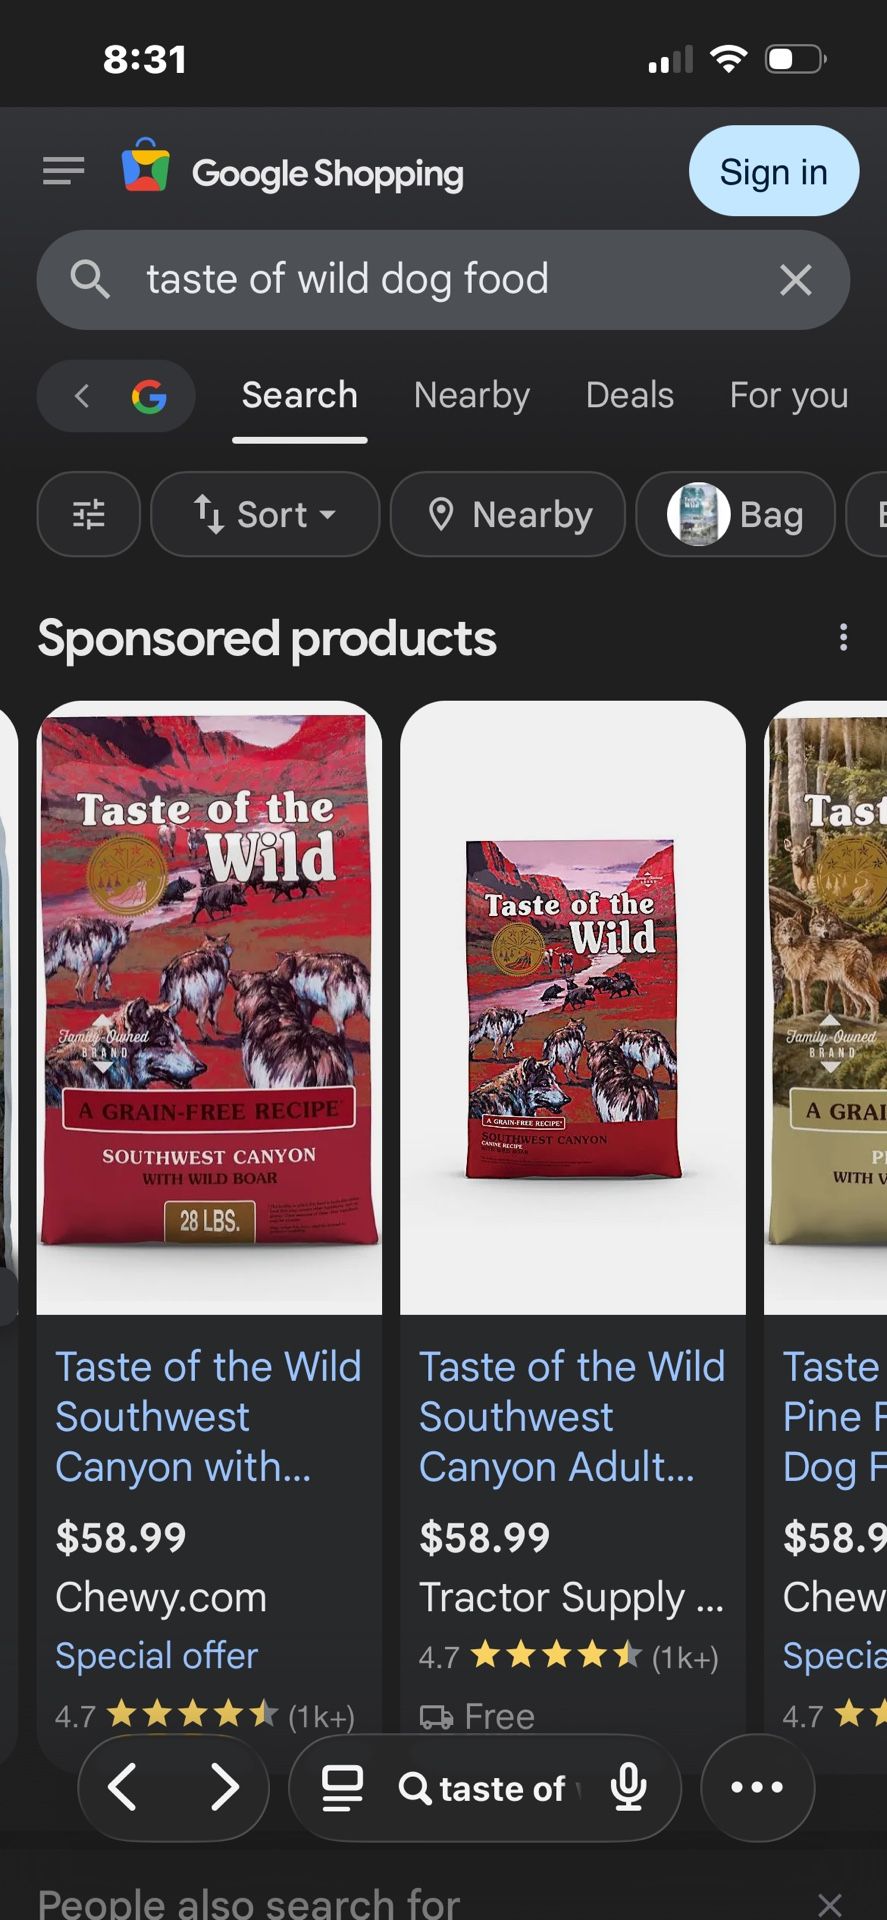This screenshot has width=887, height=1920.
Task: Open the Sort options dropdown
Action: [264, 514]
